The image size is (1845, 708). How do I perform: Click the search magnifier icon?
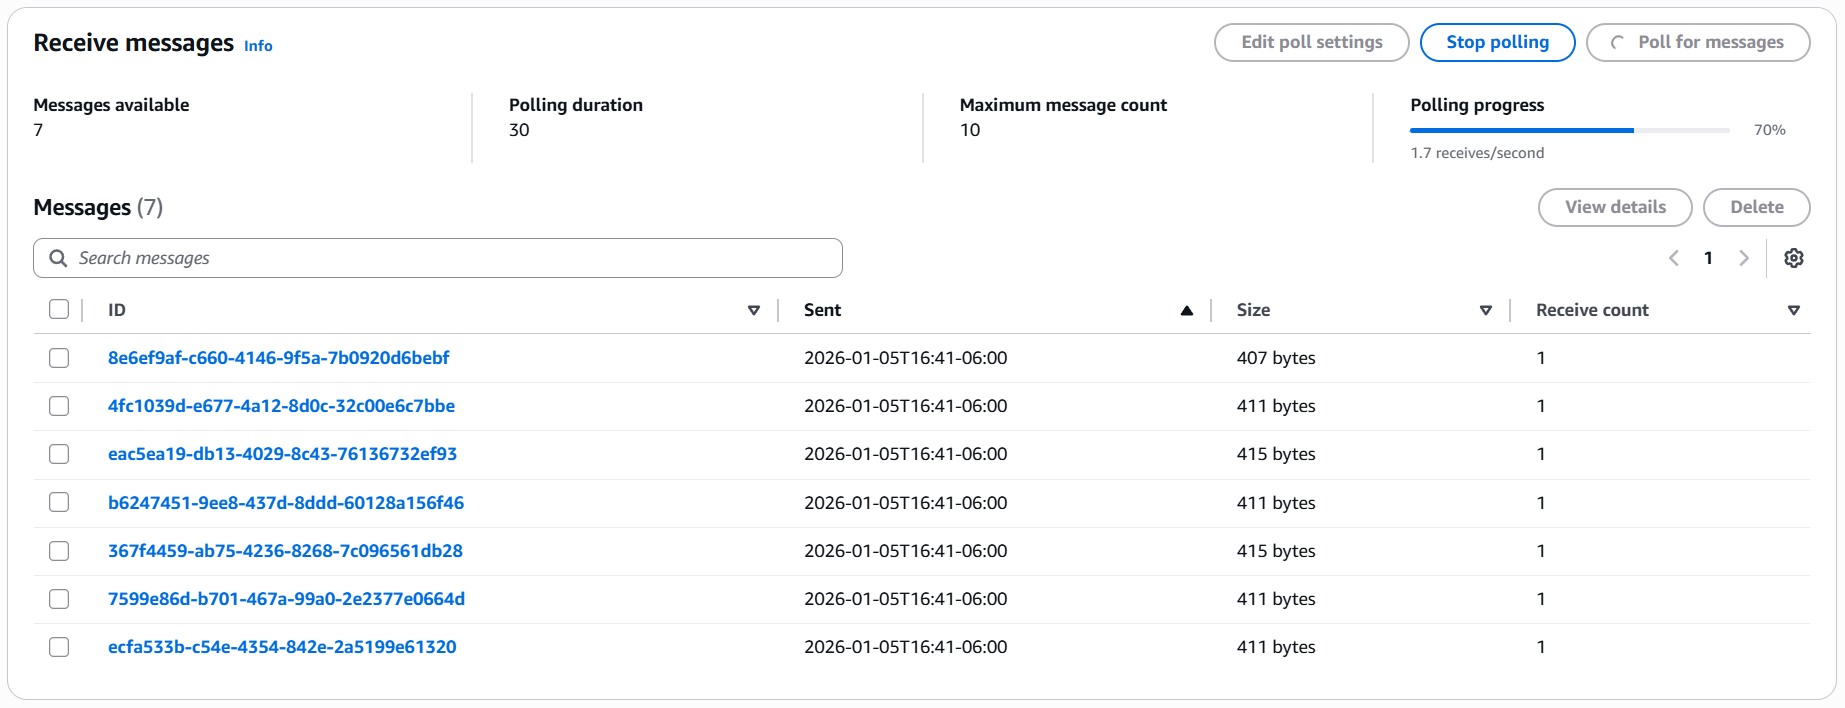point(58,258)
